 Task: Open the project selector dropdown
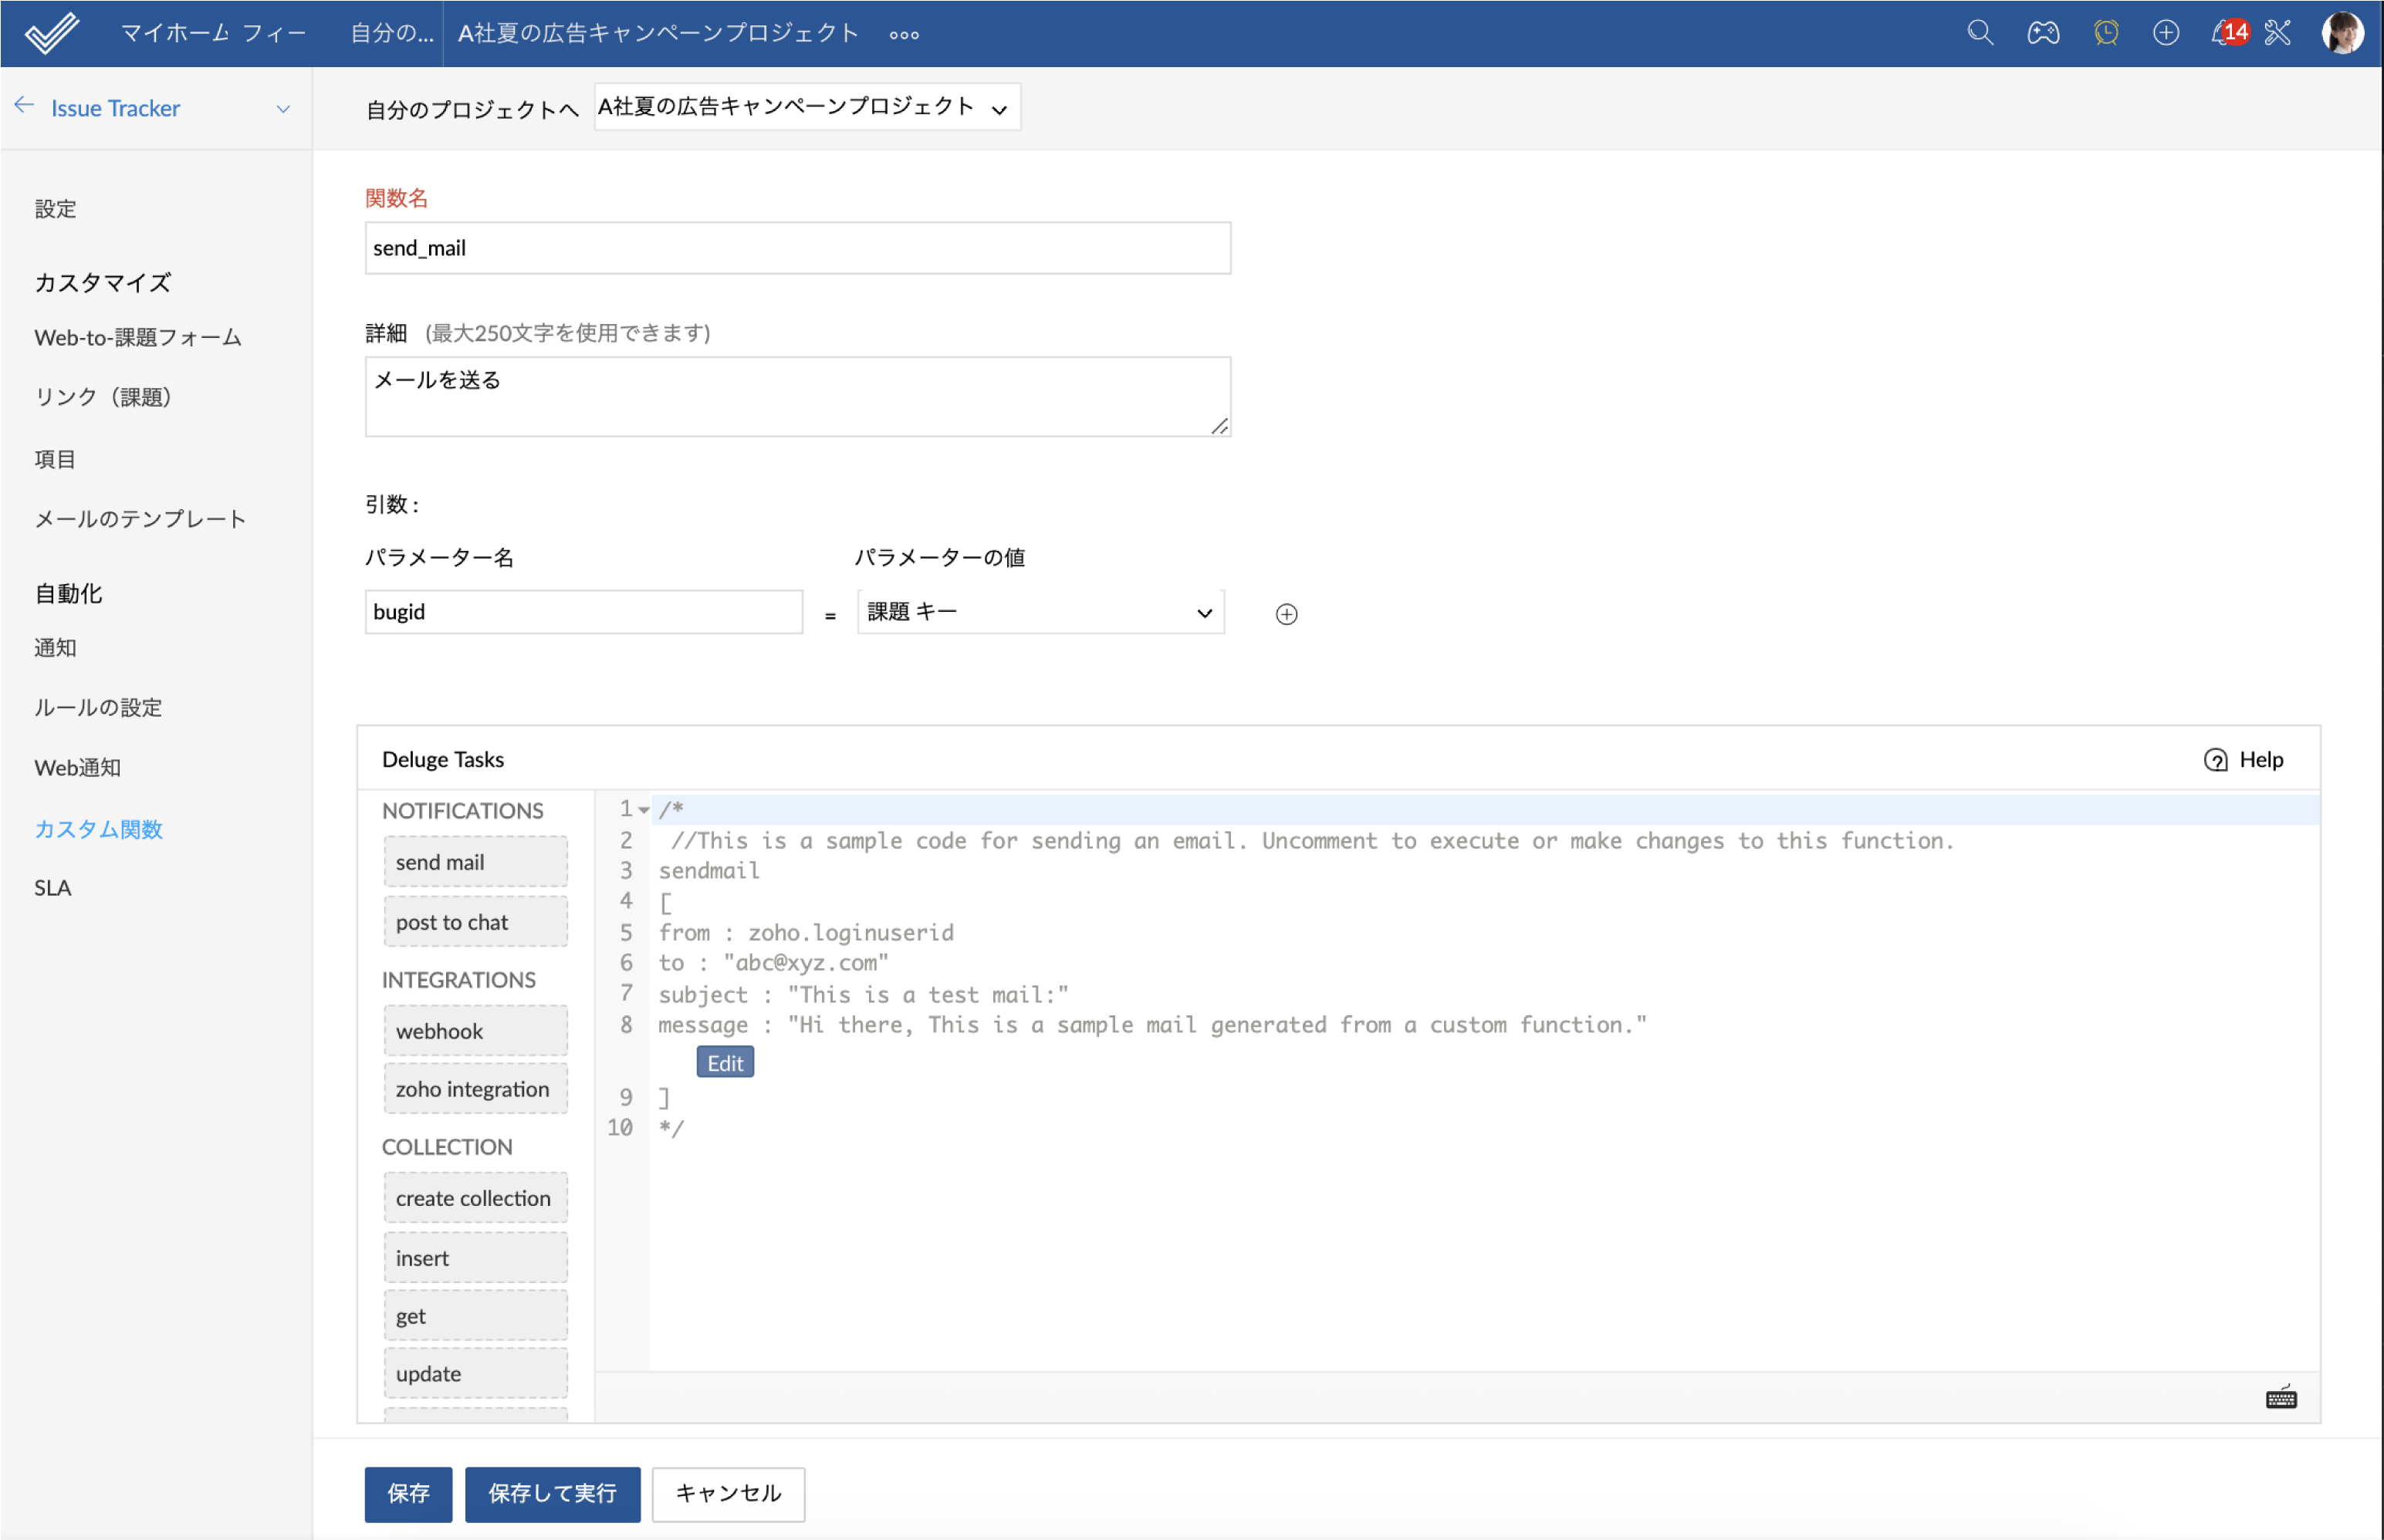(807, 107)
